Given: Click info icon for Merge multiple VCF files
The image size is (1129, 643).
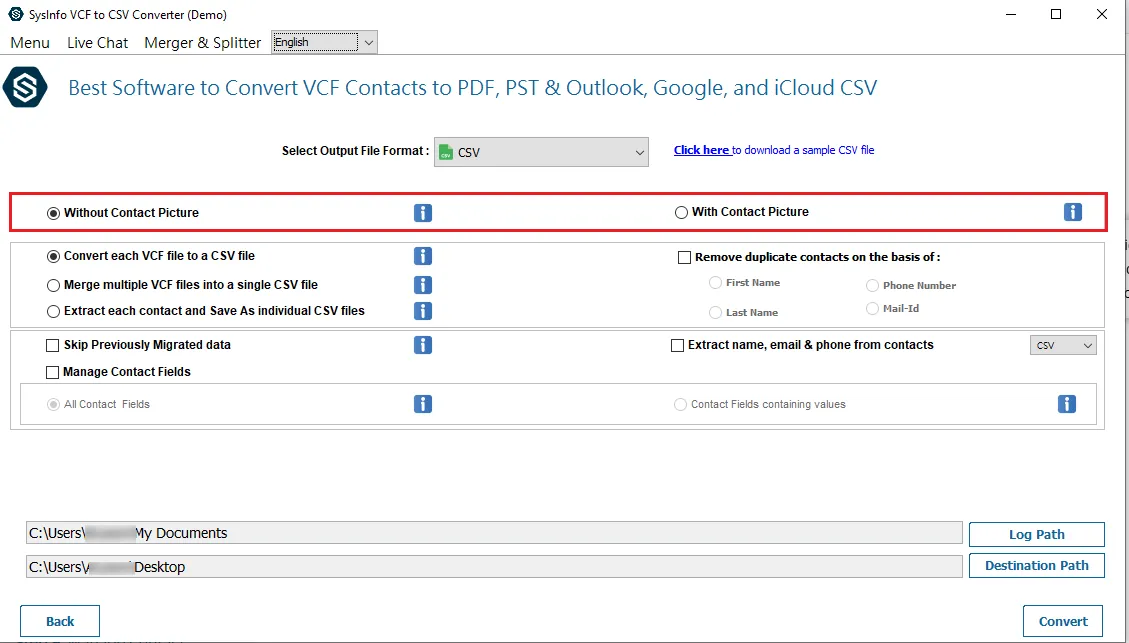Looking at the screenshot, I should pyautogui.click(x=423, y=285).
